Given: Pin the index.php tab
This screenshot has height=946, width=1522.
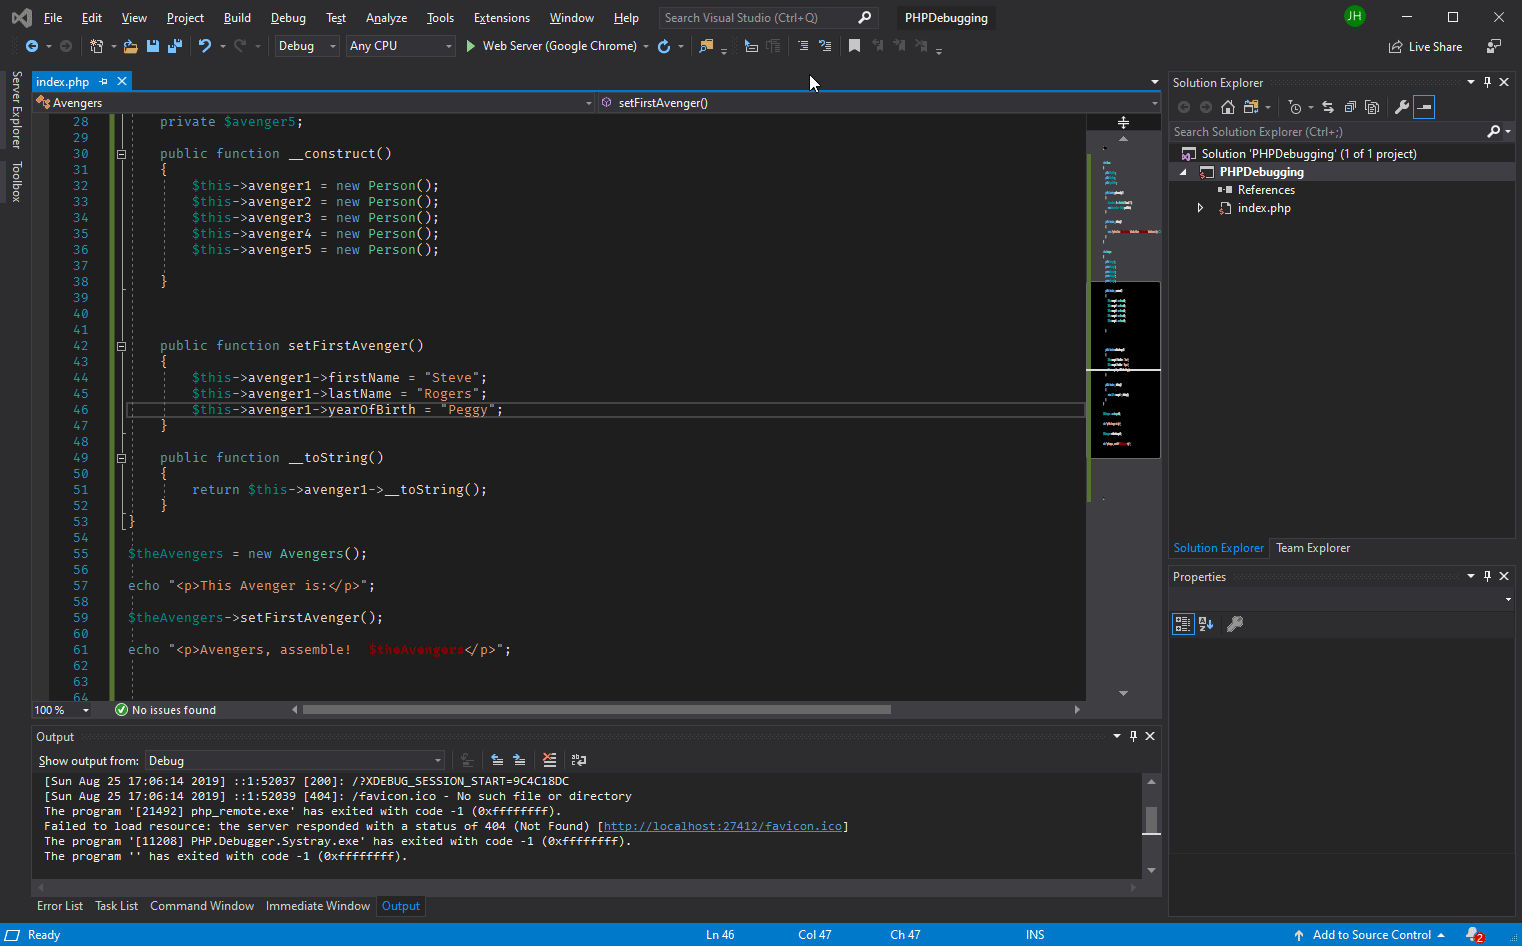Looking at the screenshot, I should (x=104, y=81).
